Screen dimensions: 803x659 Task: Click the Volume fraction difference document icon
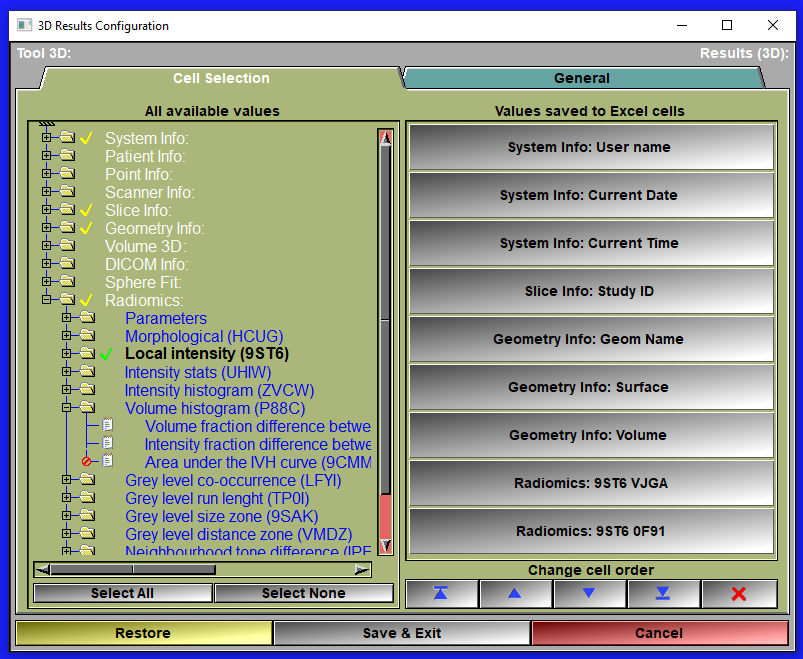click(108, 425)
